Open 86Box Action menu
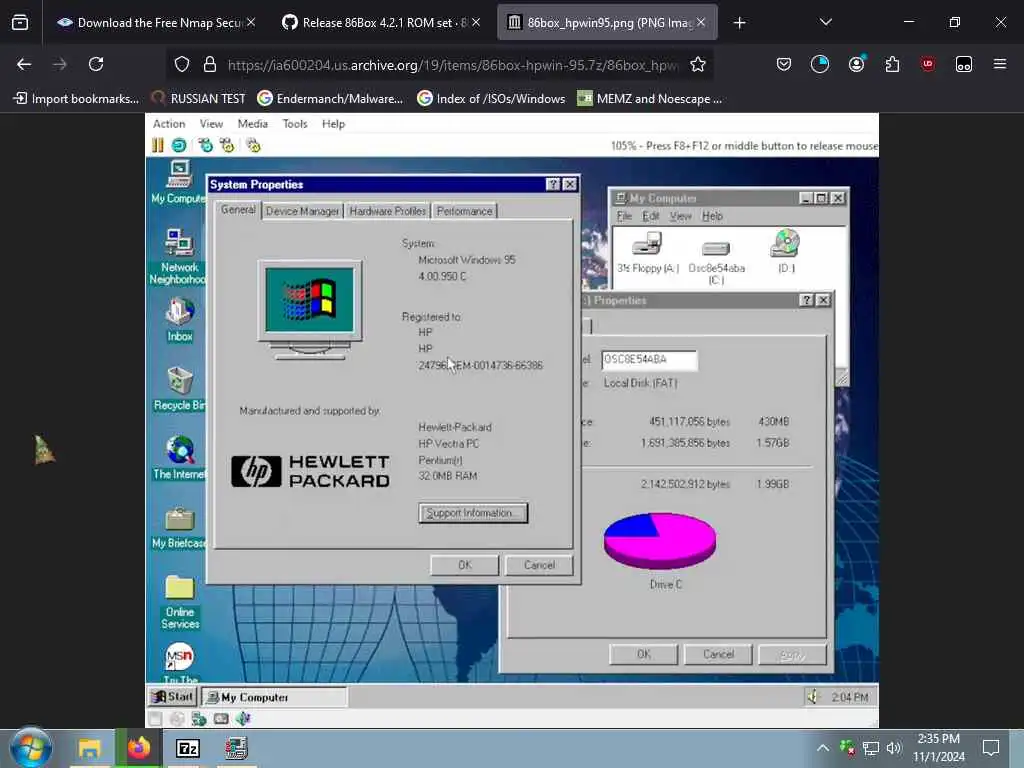 pyautogui.click(x=169, y=123)
